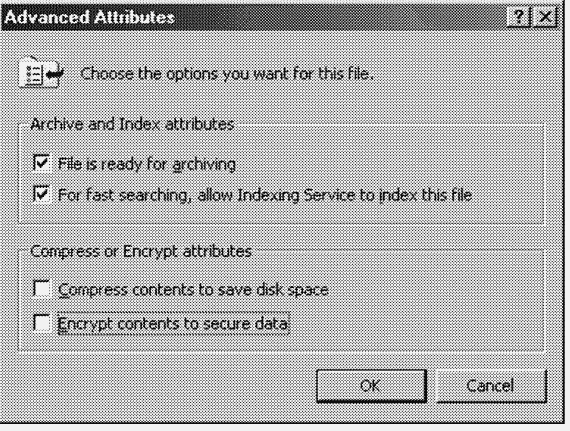
Task: Click blank dialog area left of OK button
Action: (164, 385)
